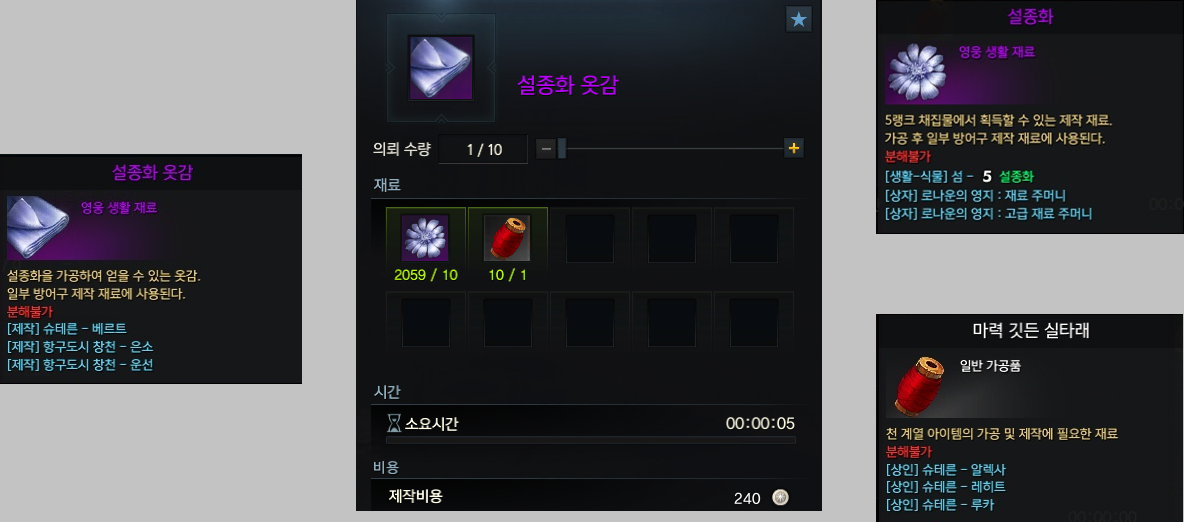Toggle the favorite star icon
The image size is (1184, 522).
(x=799, y=20)
